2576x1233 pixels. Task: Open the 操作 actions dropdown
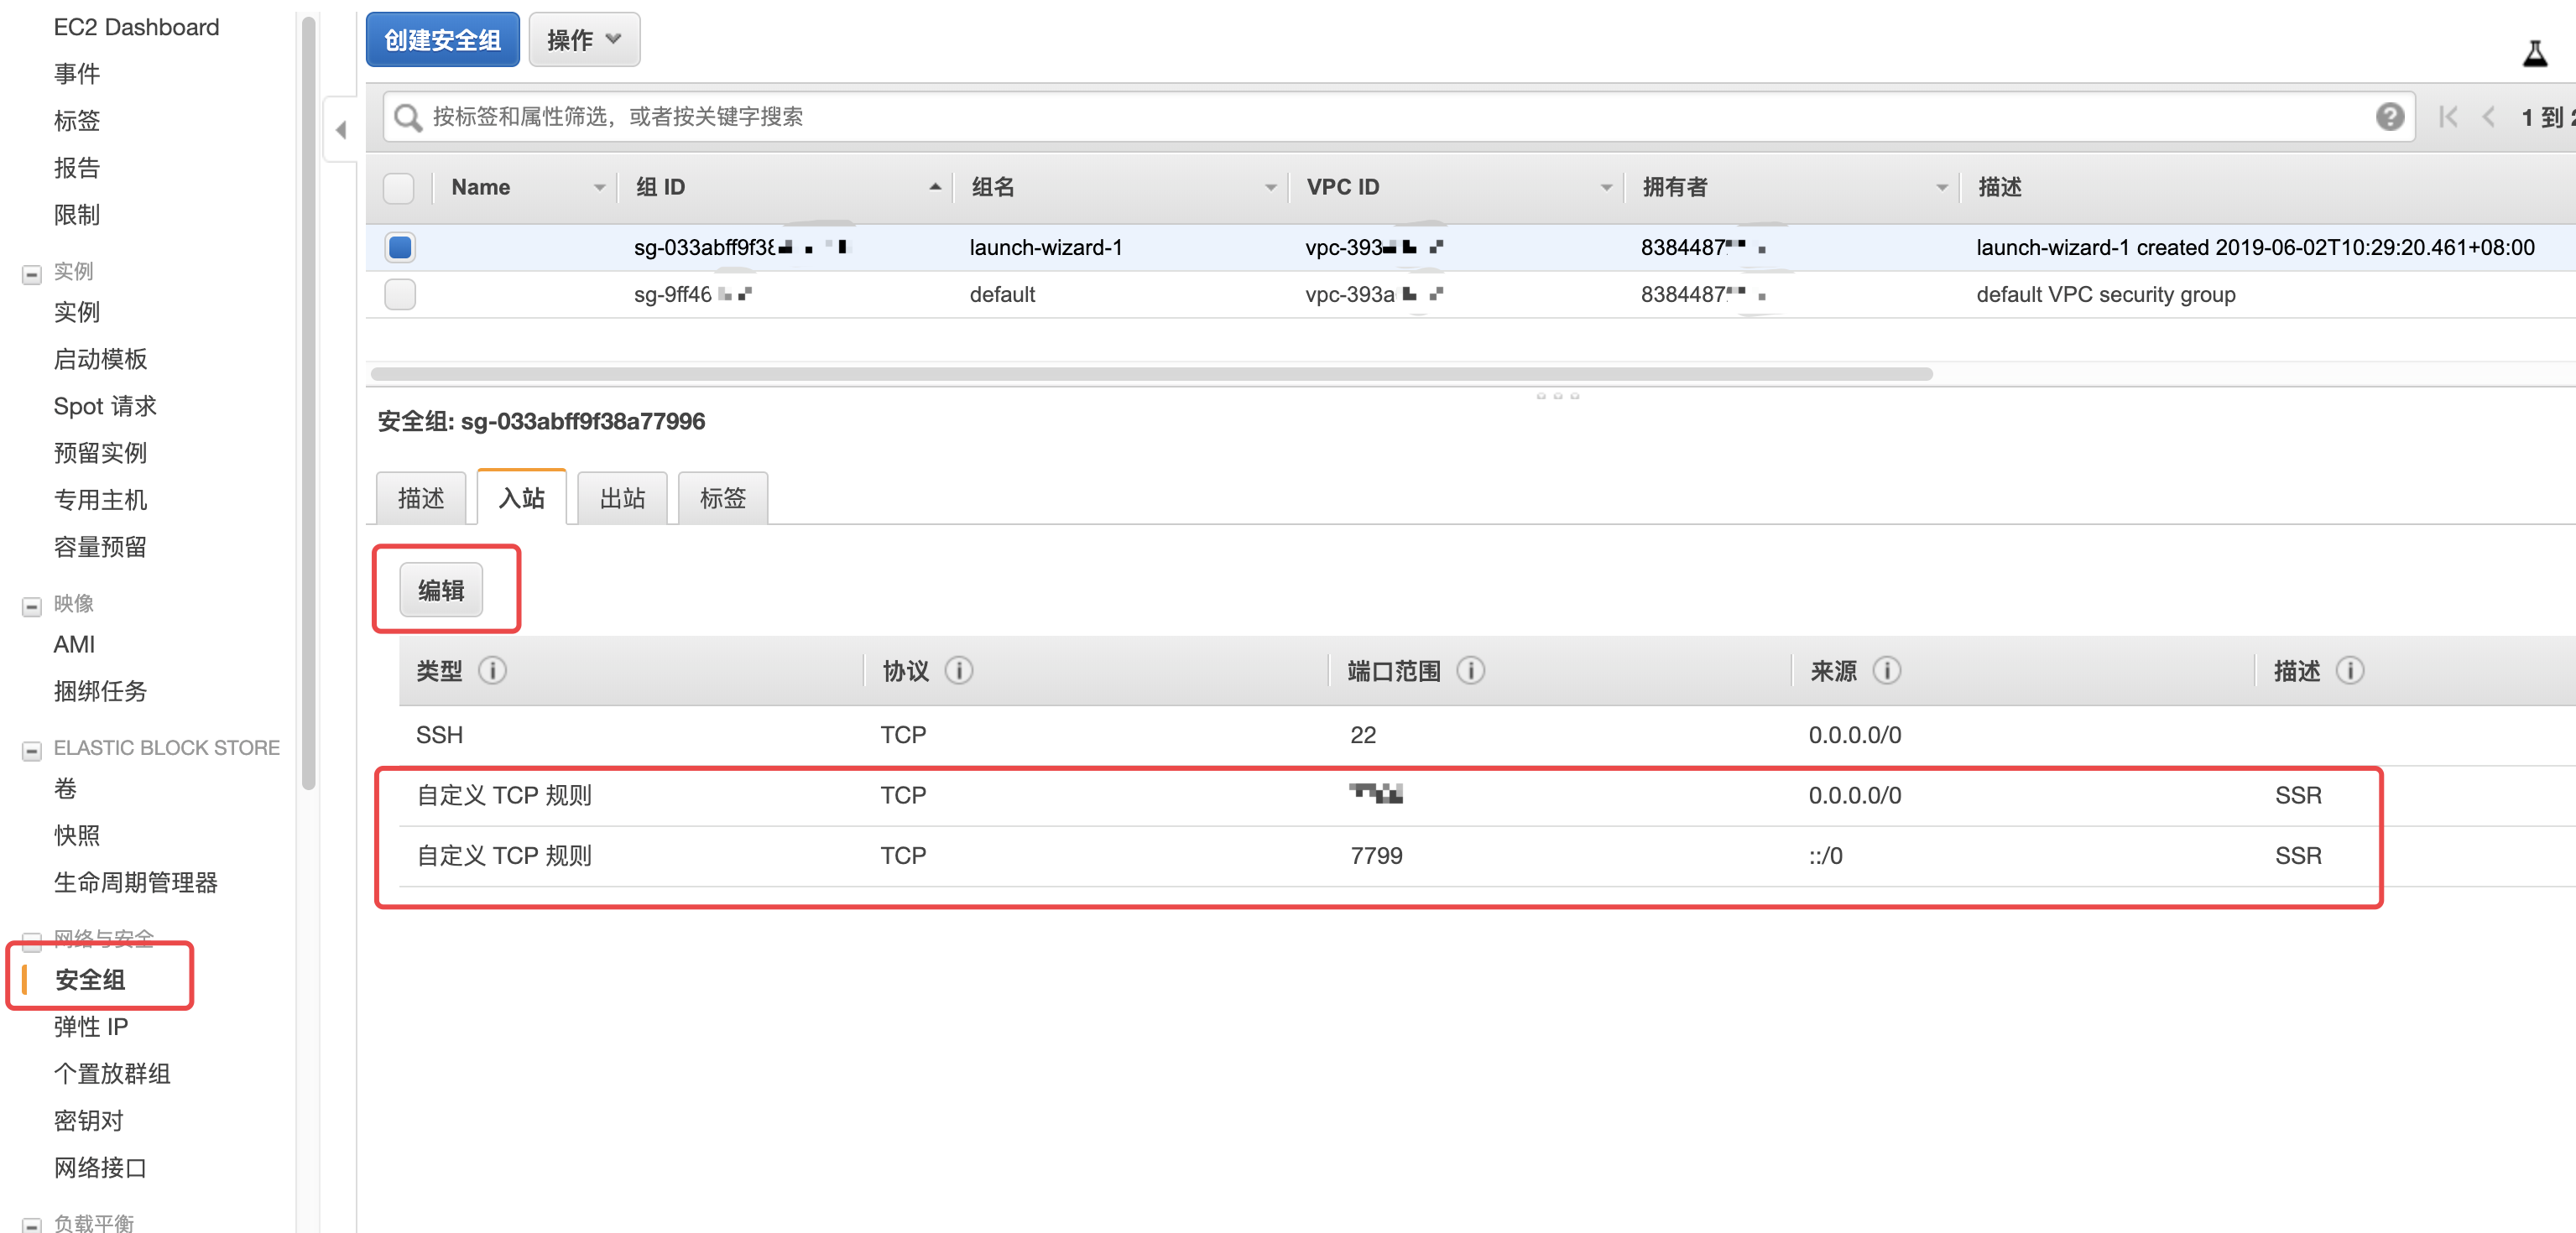click(584, 40)
